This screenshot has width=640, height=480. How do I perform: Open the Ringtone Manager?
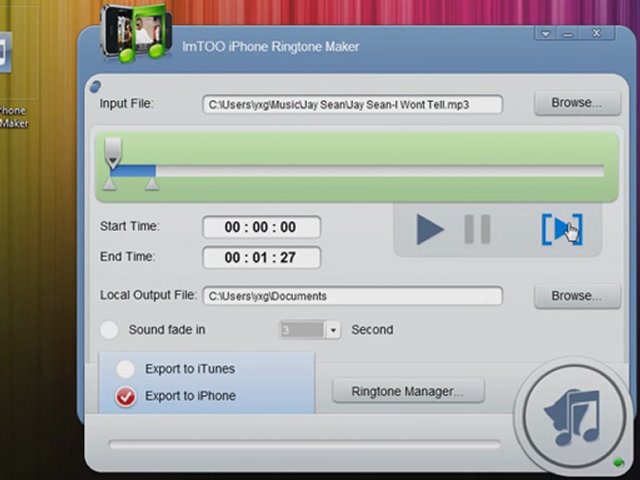(x=407, y=391)
